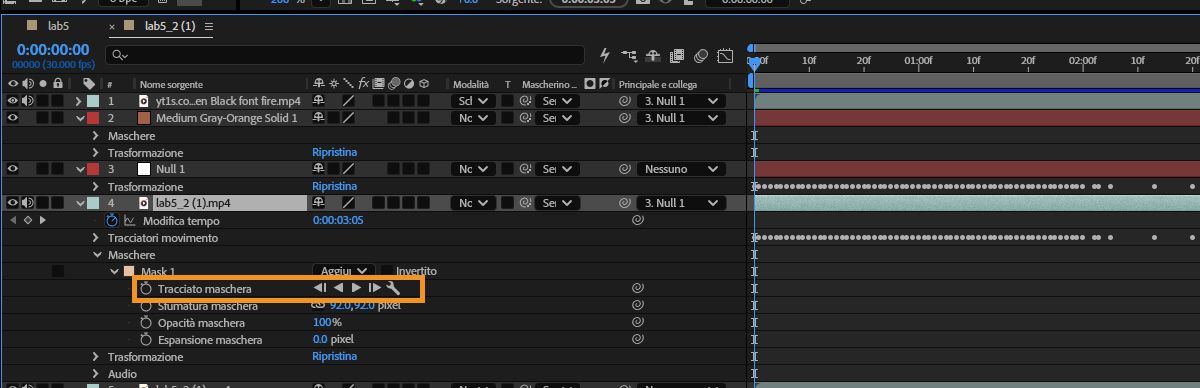The width and height of the screenshot is (1200, 388).
Task: Hide the Medium Gray-Orange Solid 1 layer
Action: (13, 118)
